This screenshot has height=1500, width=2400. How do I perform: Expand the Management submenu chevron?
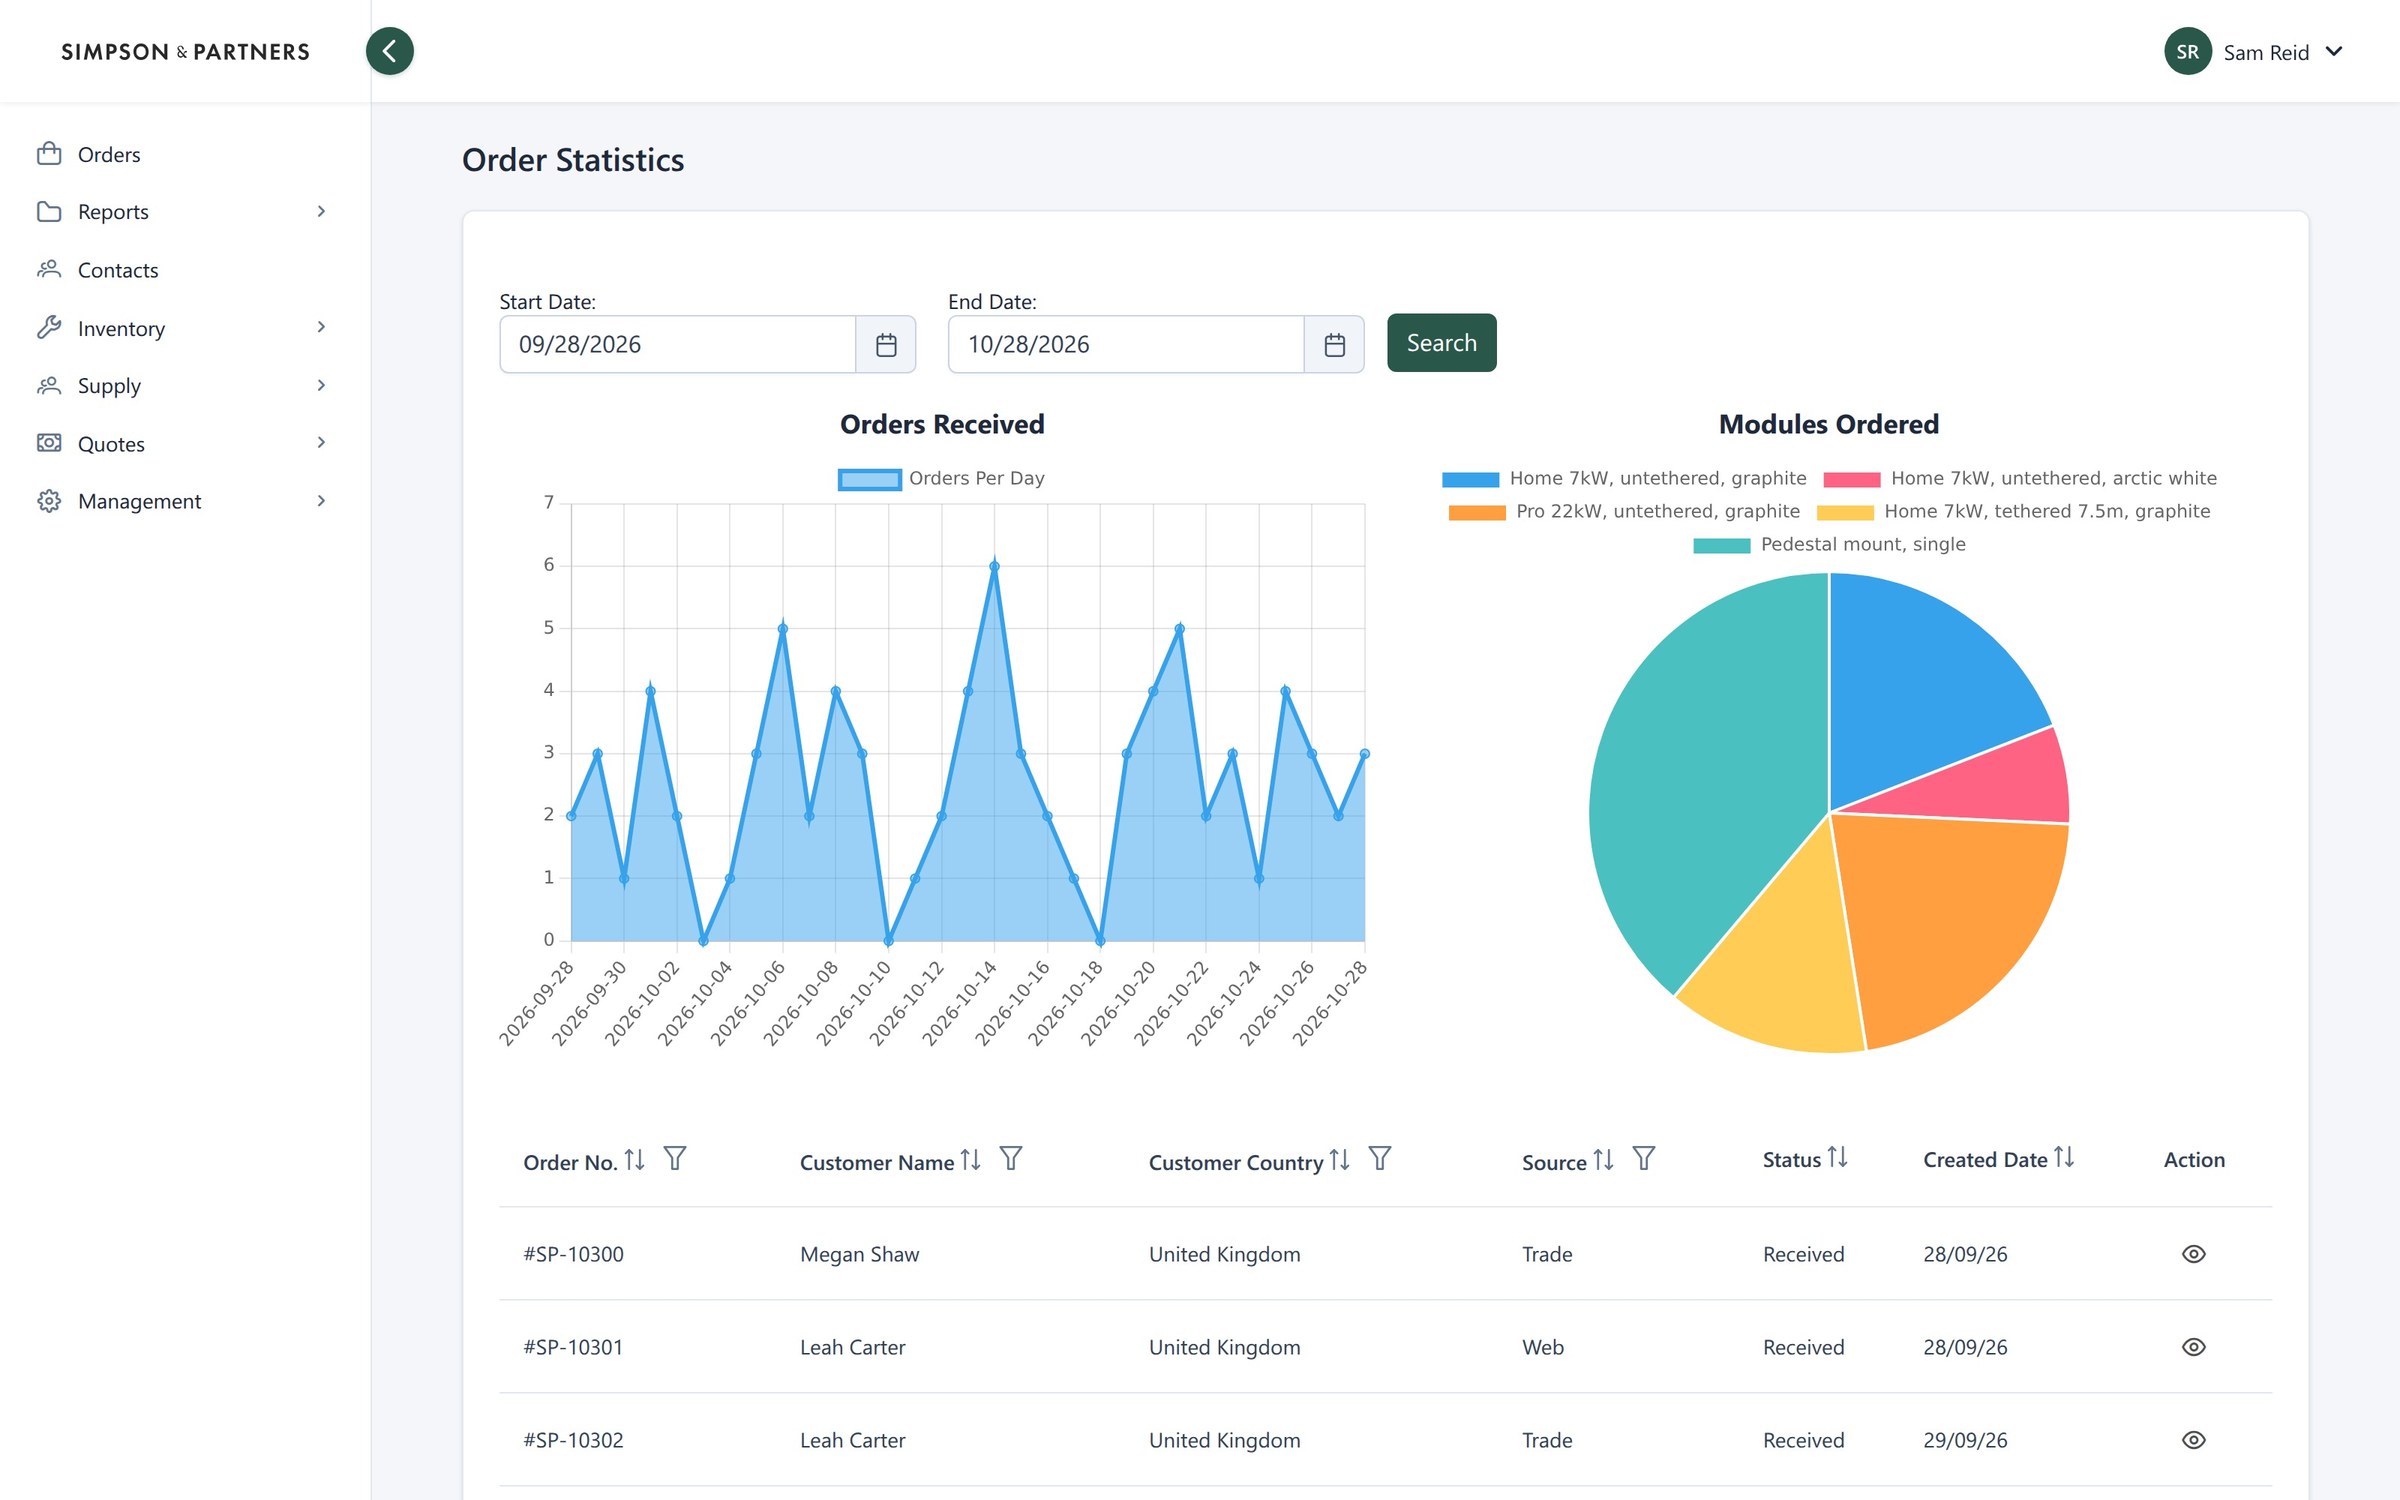pos(321,500)
